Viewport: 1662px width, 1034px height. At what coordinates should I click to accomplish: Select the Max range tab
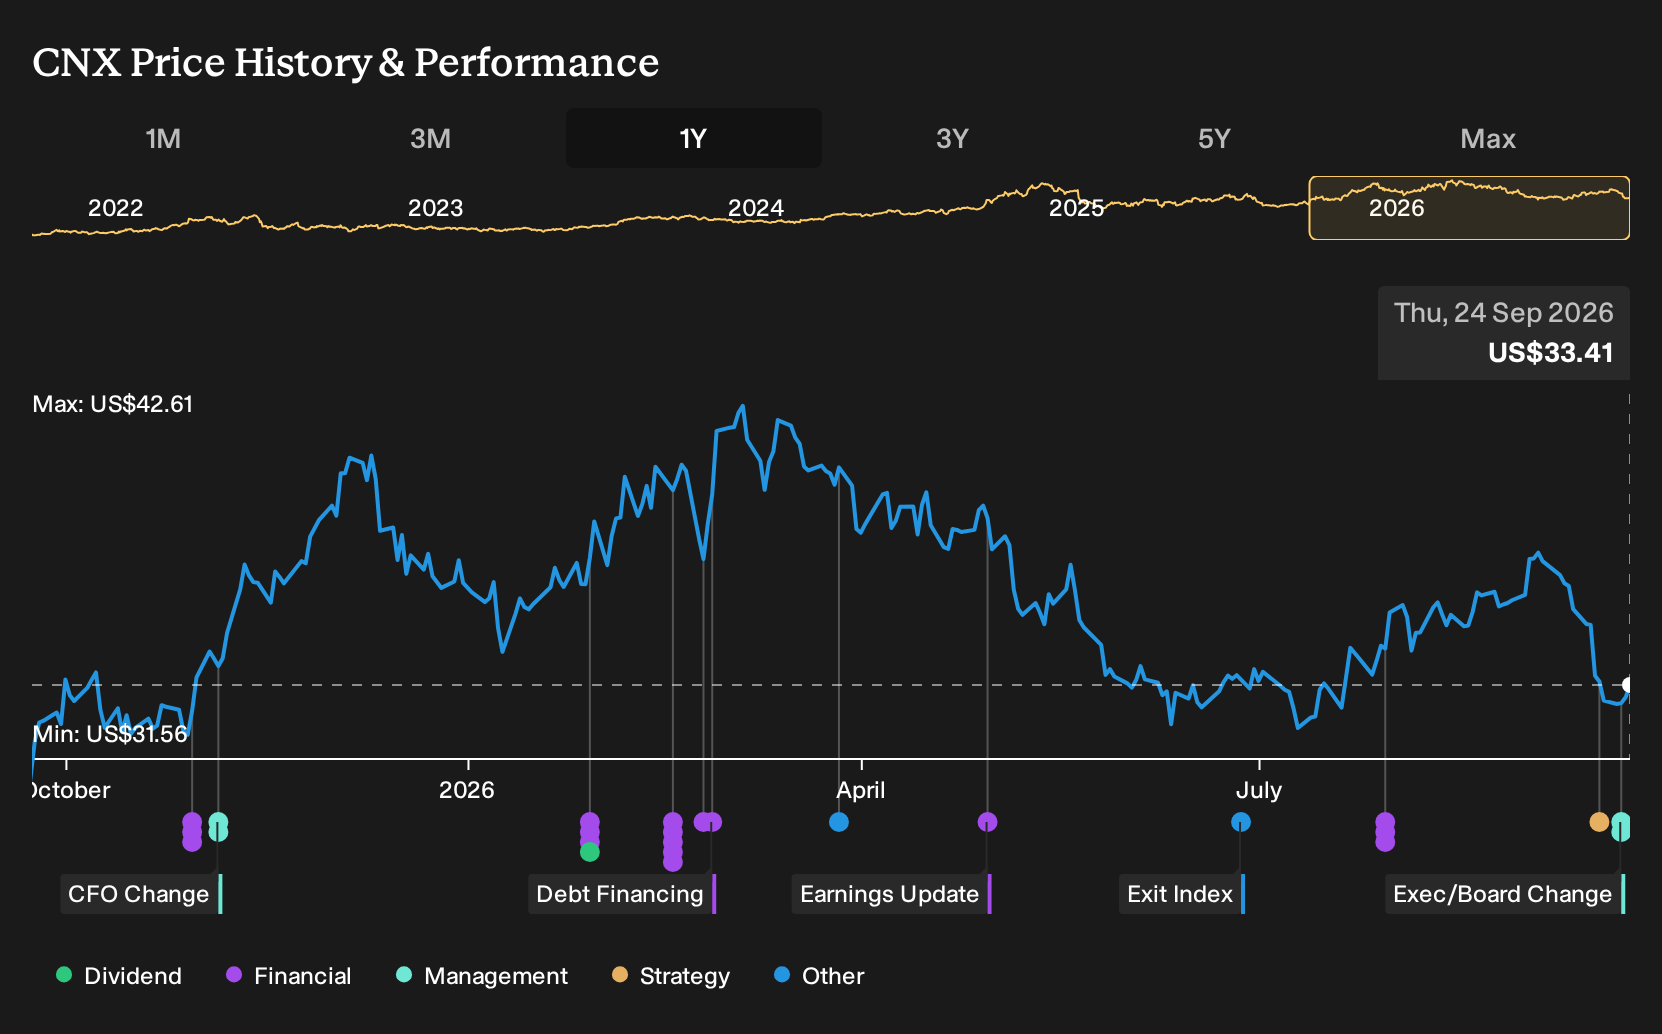pyautogui.click(x=1488, y=138)
